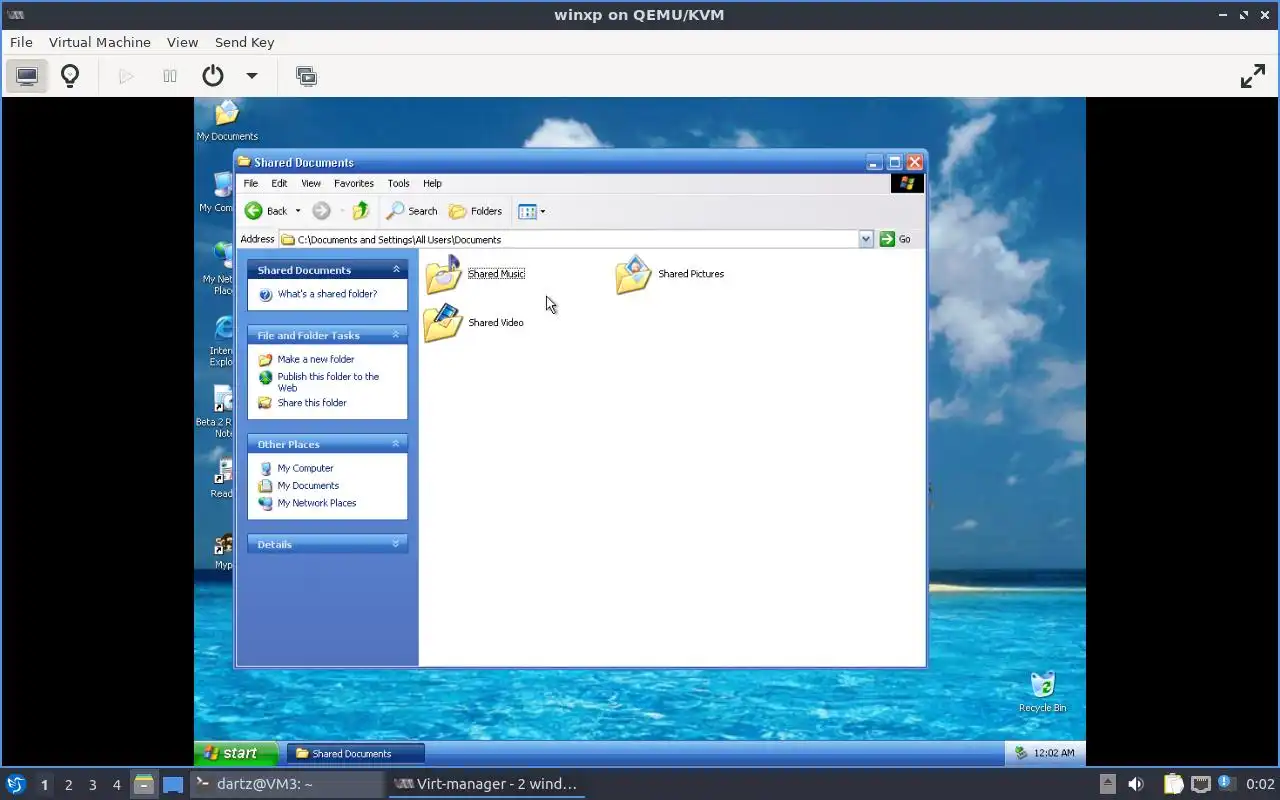1280x800 pixels.
Task: Open Explorer Help menu
Action: coord(432,183)
